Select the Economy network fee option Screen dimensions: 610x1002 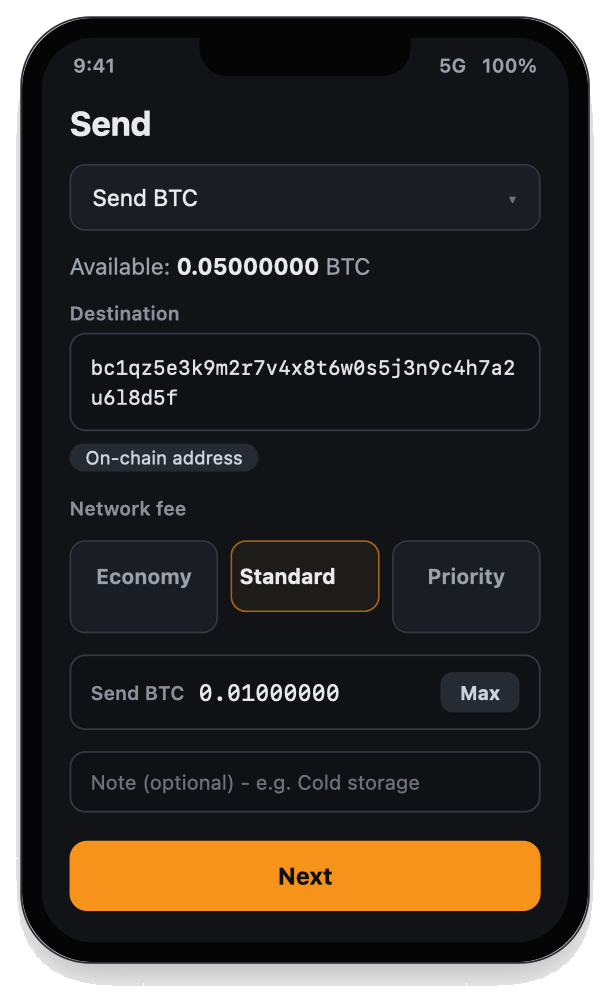[x=144, y=587]
